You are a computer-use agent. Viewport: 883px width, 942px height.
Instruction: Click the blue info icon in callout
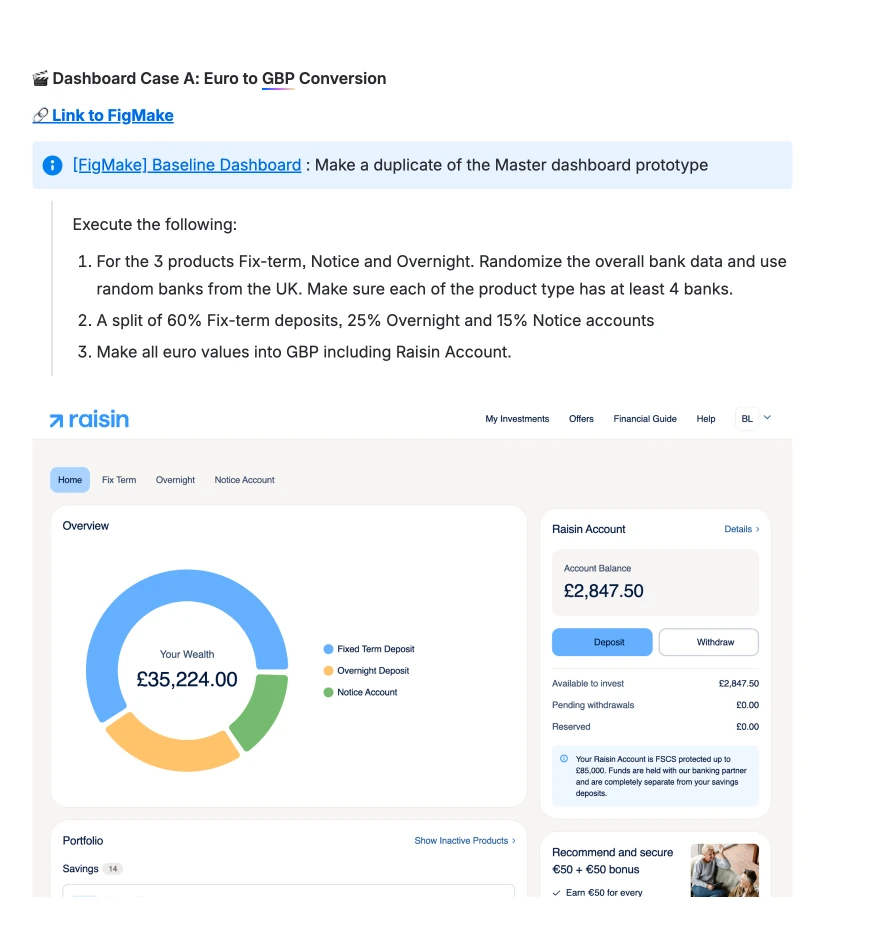(x=52, y=165)
